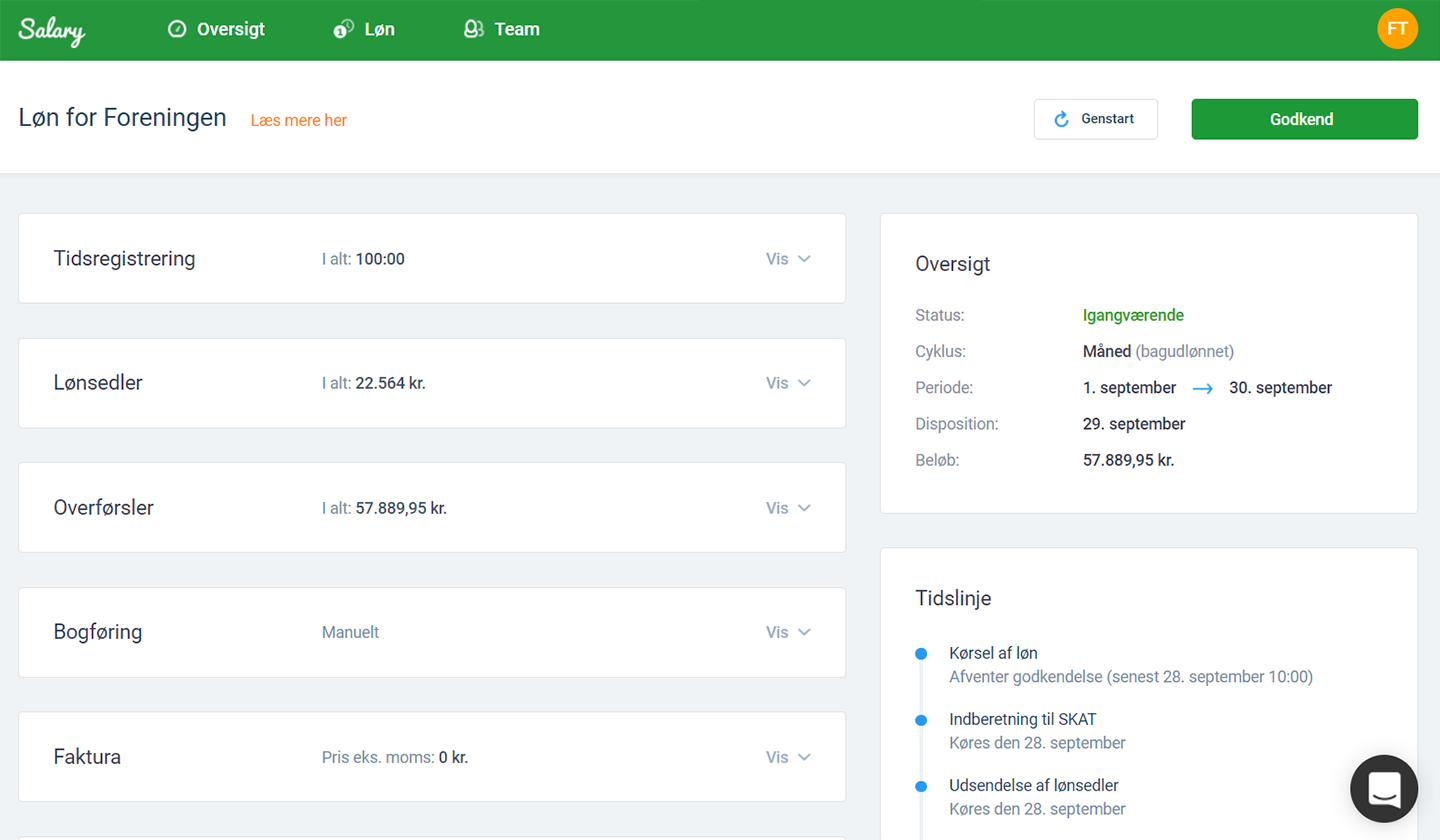Click the refresh icon on Genstart button
Viewport: 1440px width, 840px height.
[1062, 119]
